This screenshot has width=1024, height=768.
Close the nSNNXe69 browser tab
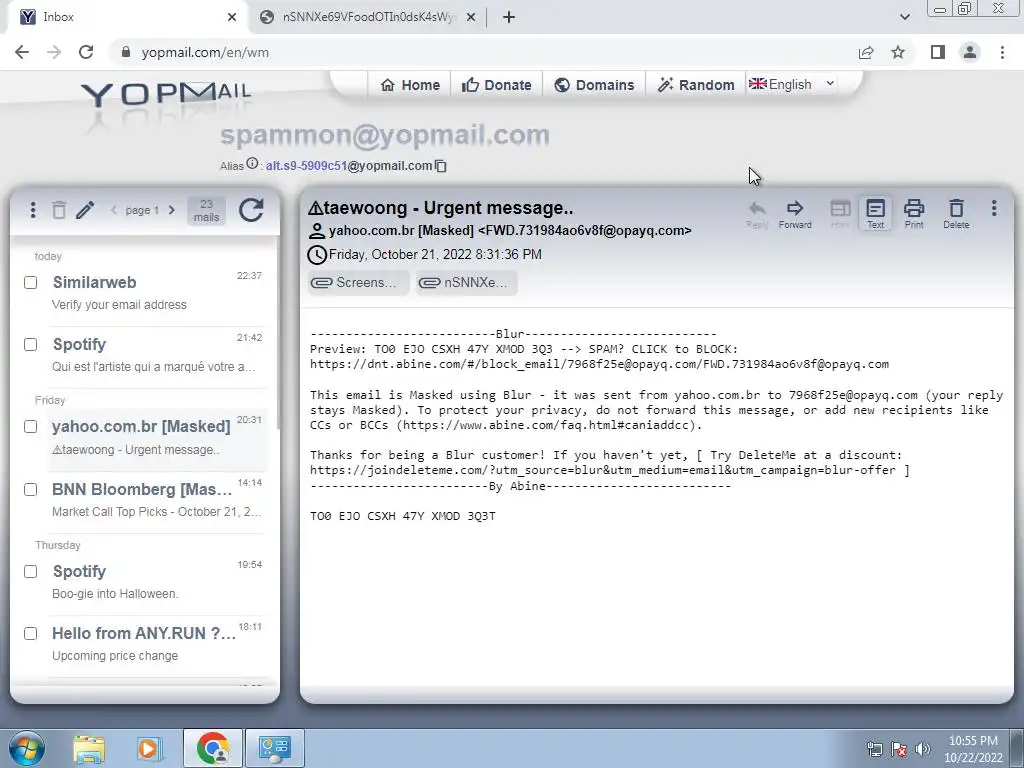click(471, 17)
